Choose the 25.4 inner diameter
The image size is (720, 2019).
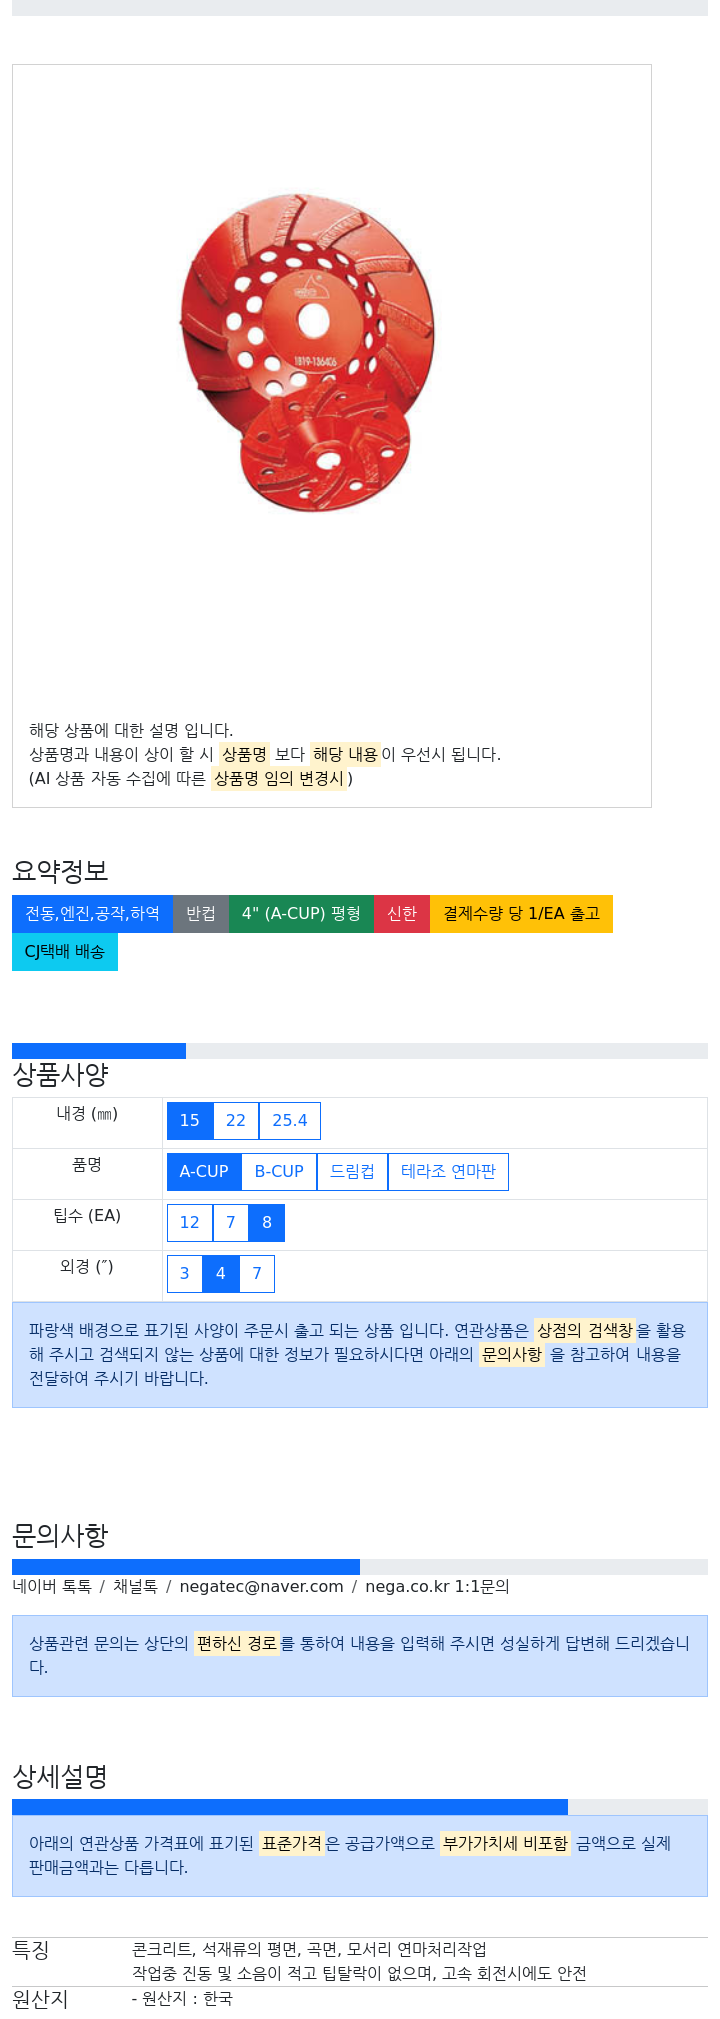[x=290, y=1120]
